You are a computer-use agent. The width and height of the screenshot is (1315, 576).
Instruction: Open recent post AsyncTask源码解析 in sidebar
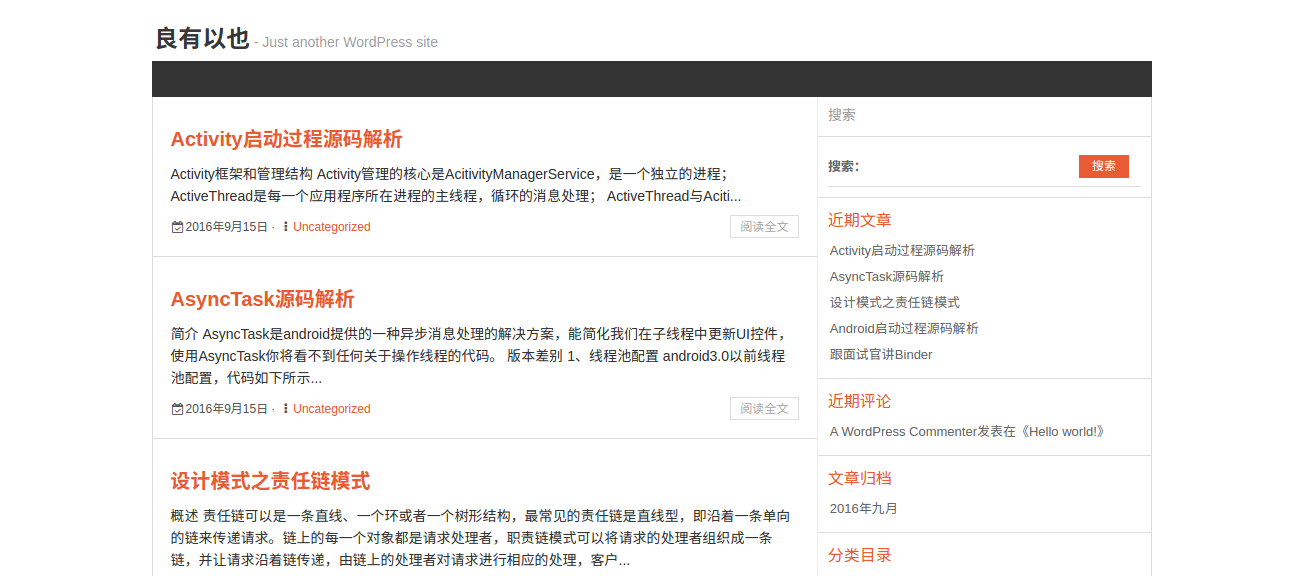(x=887, y=276)
